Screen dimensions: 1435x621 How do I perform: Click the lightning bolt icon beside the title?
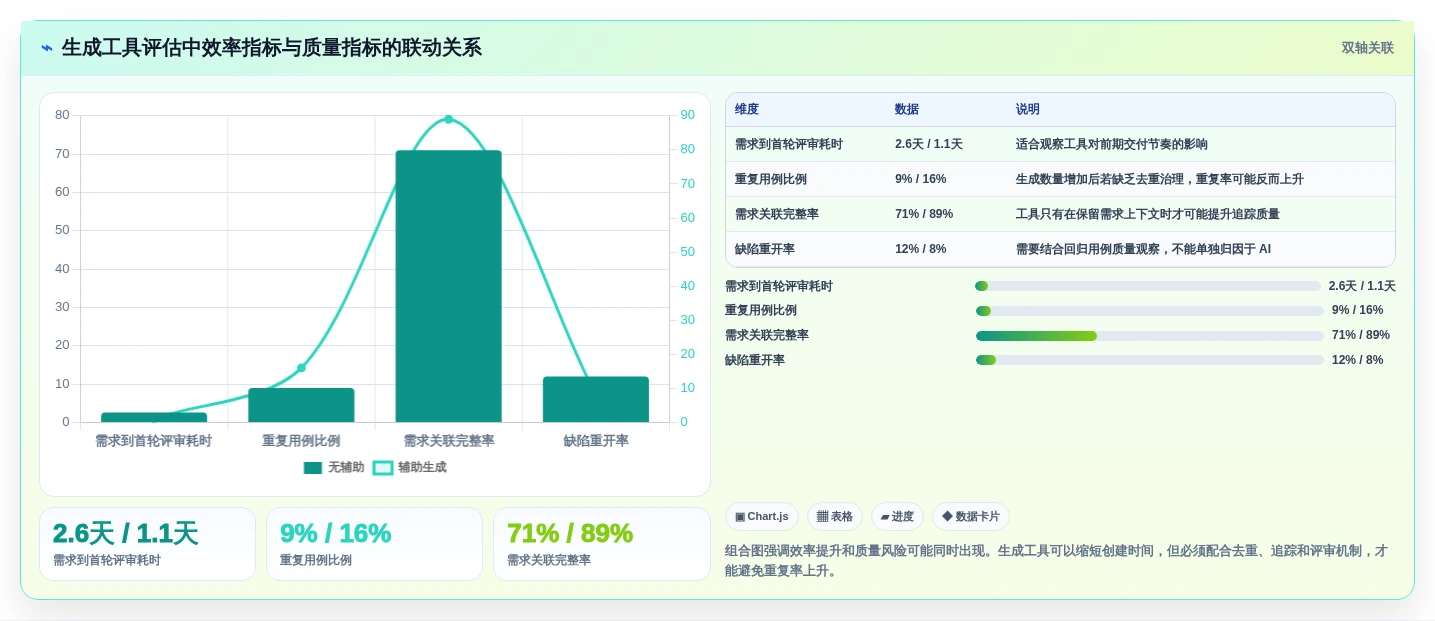click(x=47, y=48)
